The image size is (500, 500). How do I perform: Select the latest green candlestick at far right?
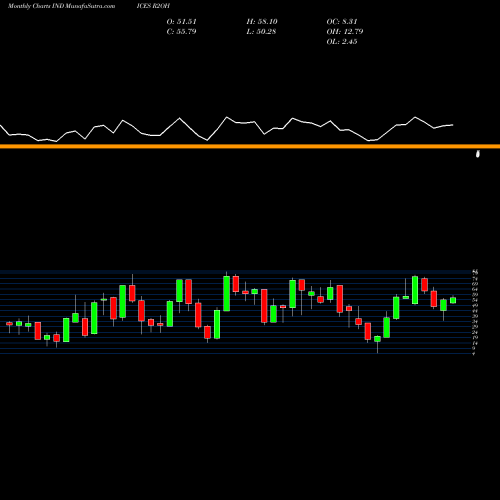pyautogui.click(x=453, y=300)
